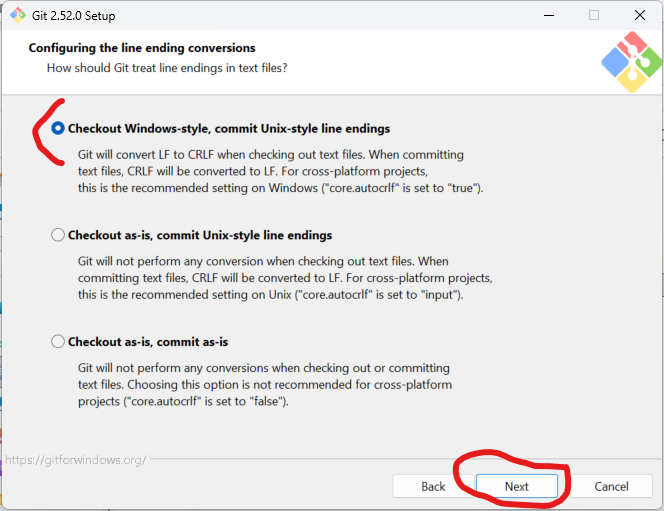Click the description mentioning core.autocrlf set to false
Viewport: 664px width, 511px height.
pos(265,384)
